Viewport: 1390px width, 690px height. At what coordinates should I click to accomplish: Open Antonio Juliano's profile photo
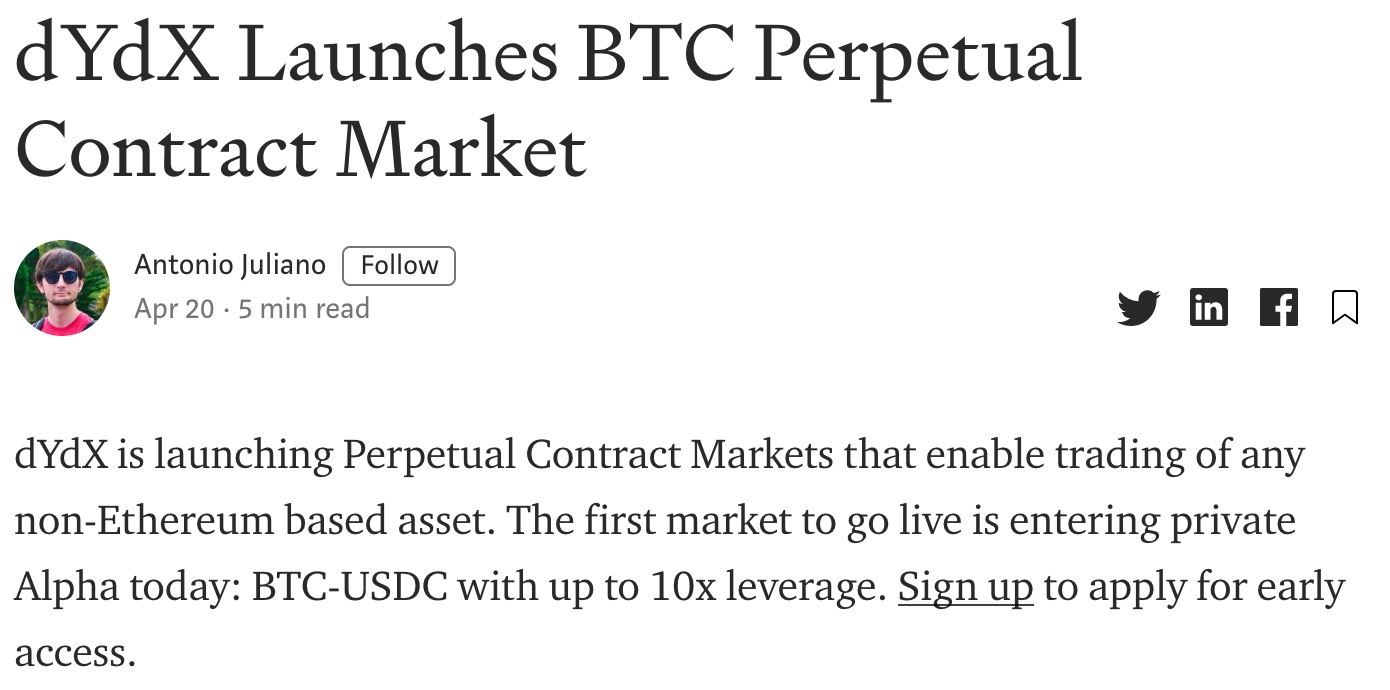tap(61, 287)
